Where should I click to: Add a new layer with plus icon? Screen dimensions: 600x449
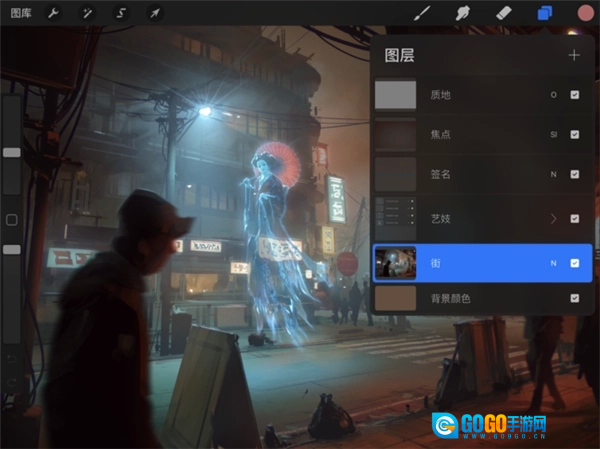[x=574, y=55]
